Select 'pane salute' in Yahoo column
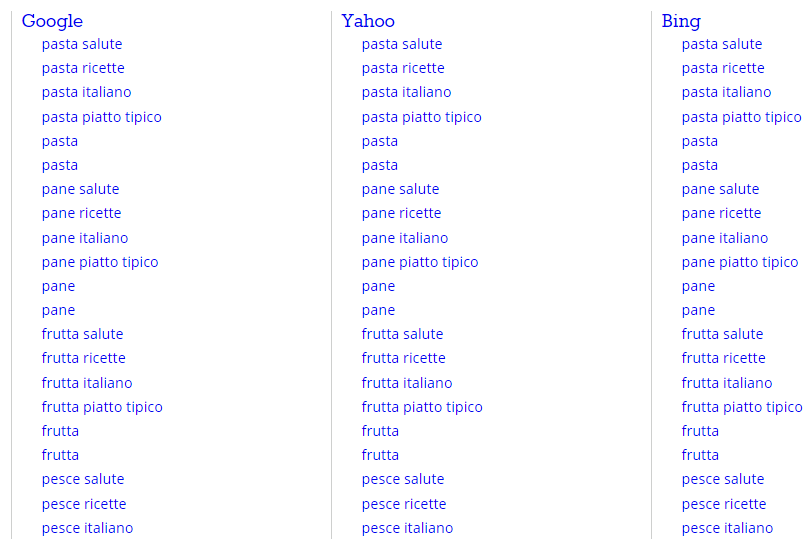The height and width of the screenshot is (539, 809). pos(400,189)
